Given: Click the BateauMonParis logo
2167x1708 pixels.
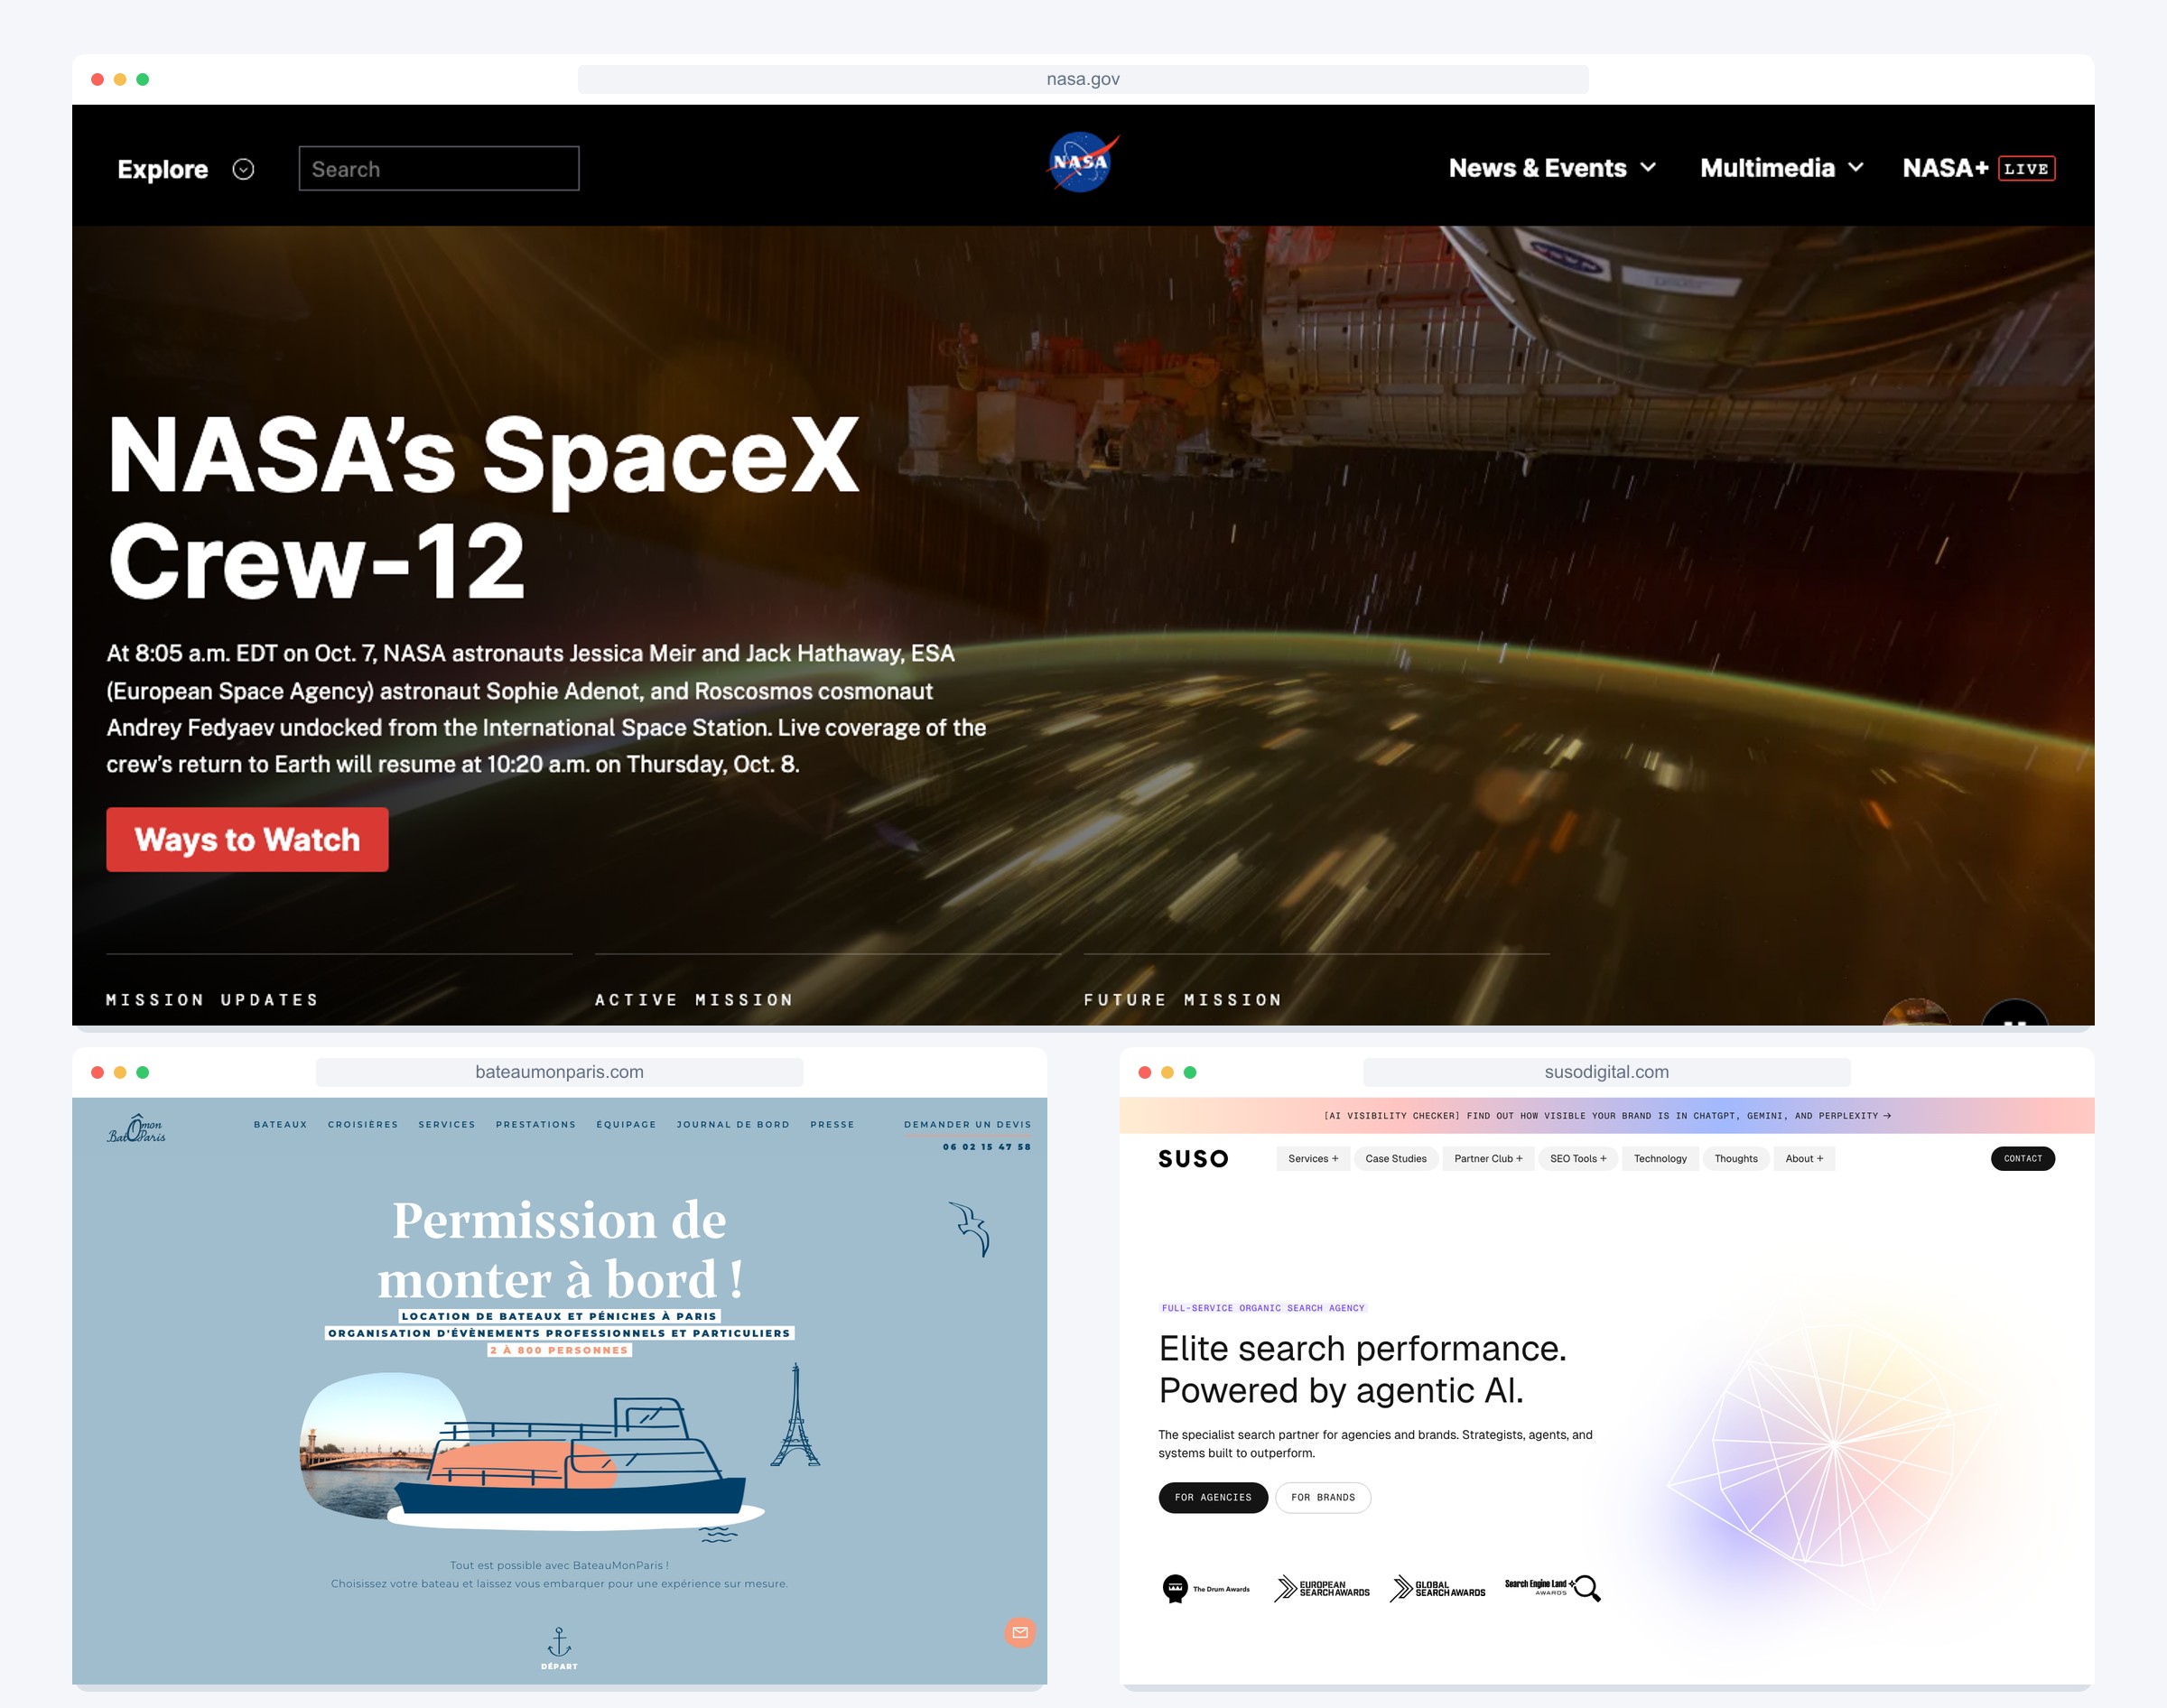Looking at the screenshot, I should coord(137,1128).
